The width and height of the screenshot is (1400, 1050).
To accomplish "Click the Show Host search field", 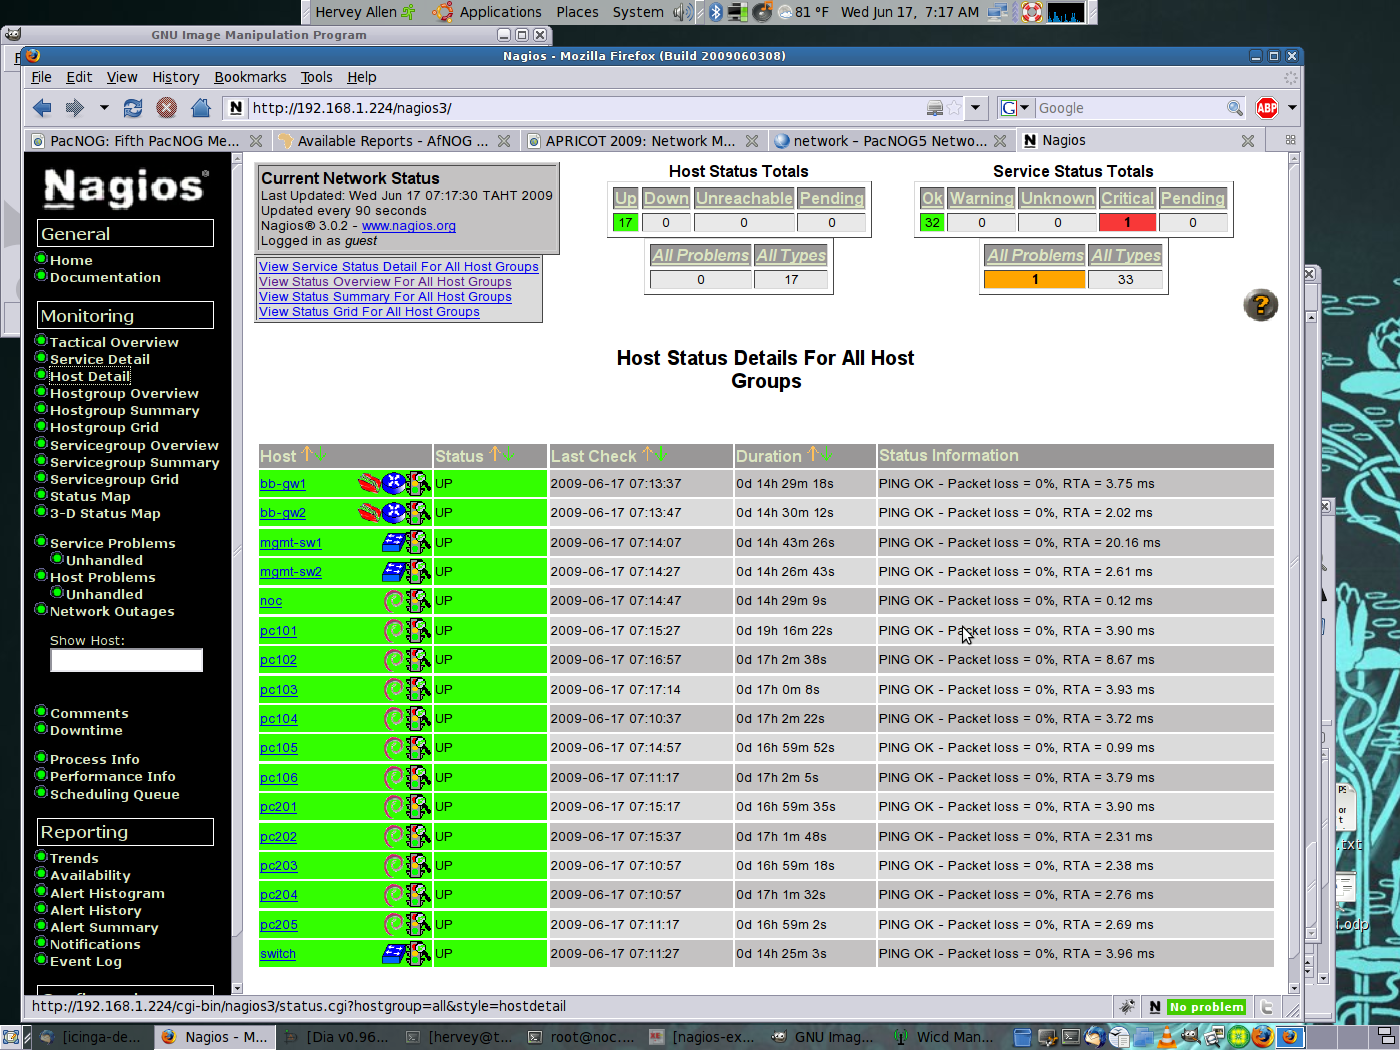I will [x=127, y=660].
